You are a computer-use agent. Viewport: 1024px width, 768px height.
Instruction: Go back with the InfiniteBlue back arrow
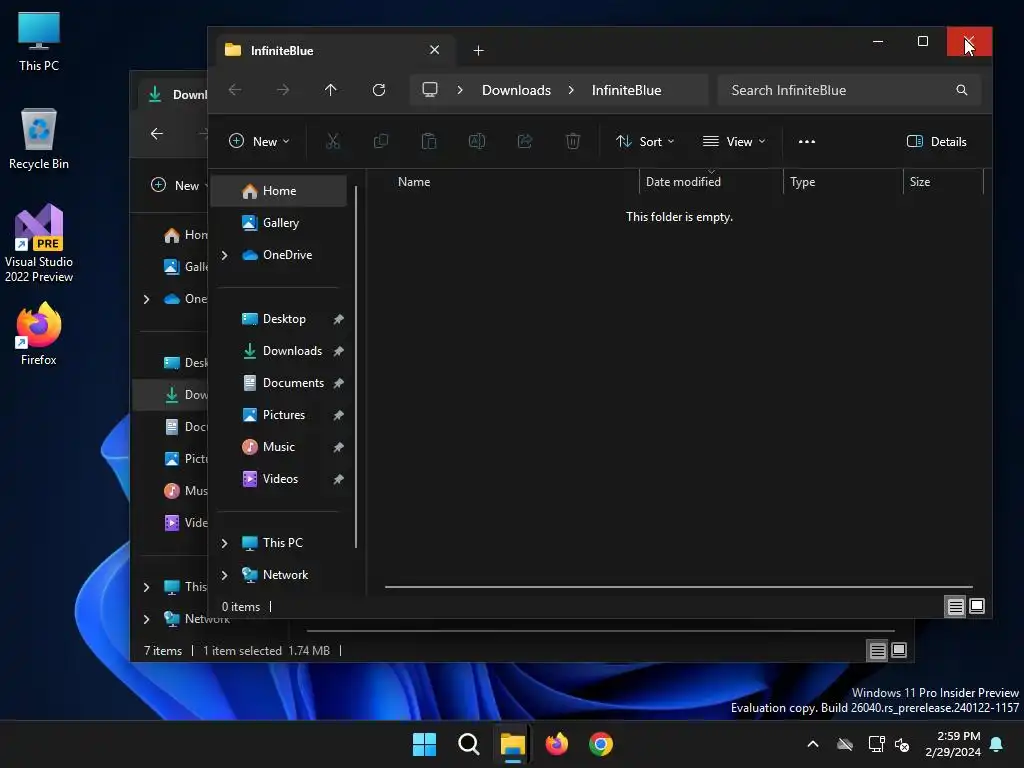pyautogui.click(x=235, y=89)
